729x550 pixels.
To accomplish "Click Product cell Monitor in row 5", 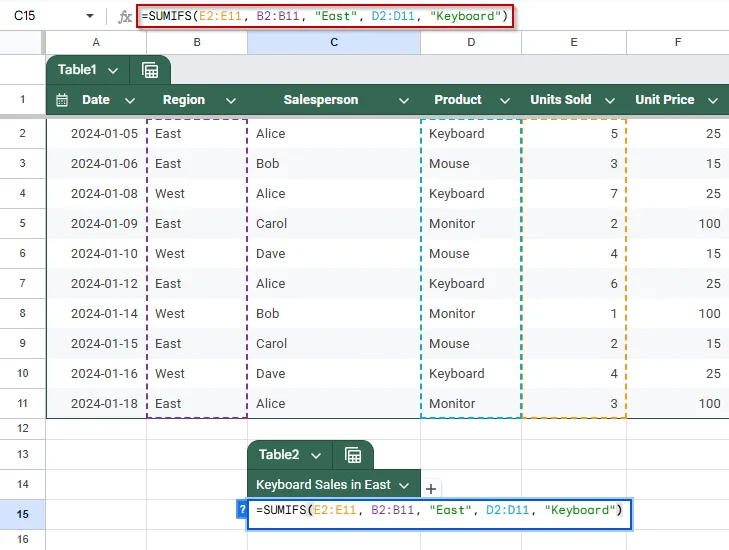I will (x=471, y=224).
